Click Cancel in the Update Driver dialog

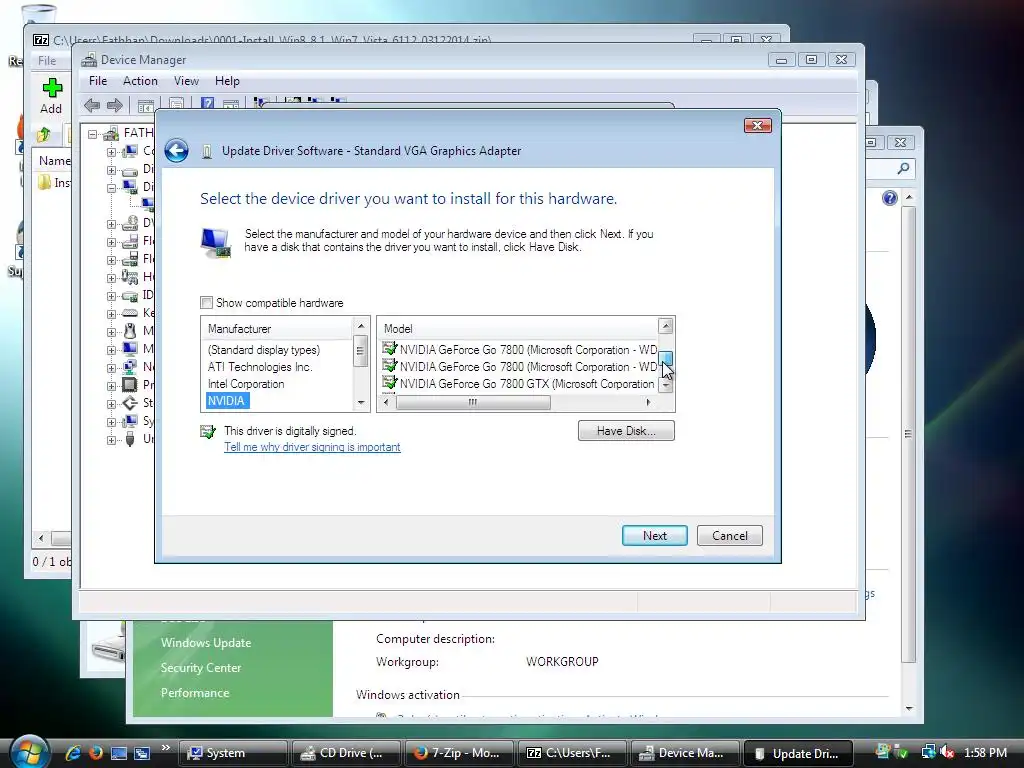pos(729,536)
